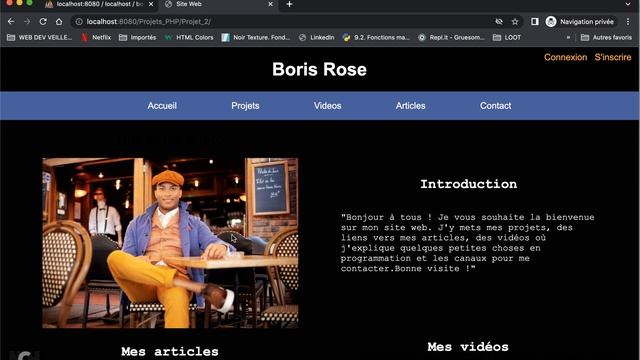Open the Articles menu item
Image resolution: width=640 pixels, height=360 pixels.
point(410,106)
